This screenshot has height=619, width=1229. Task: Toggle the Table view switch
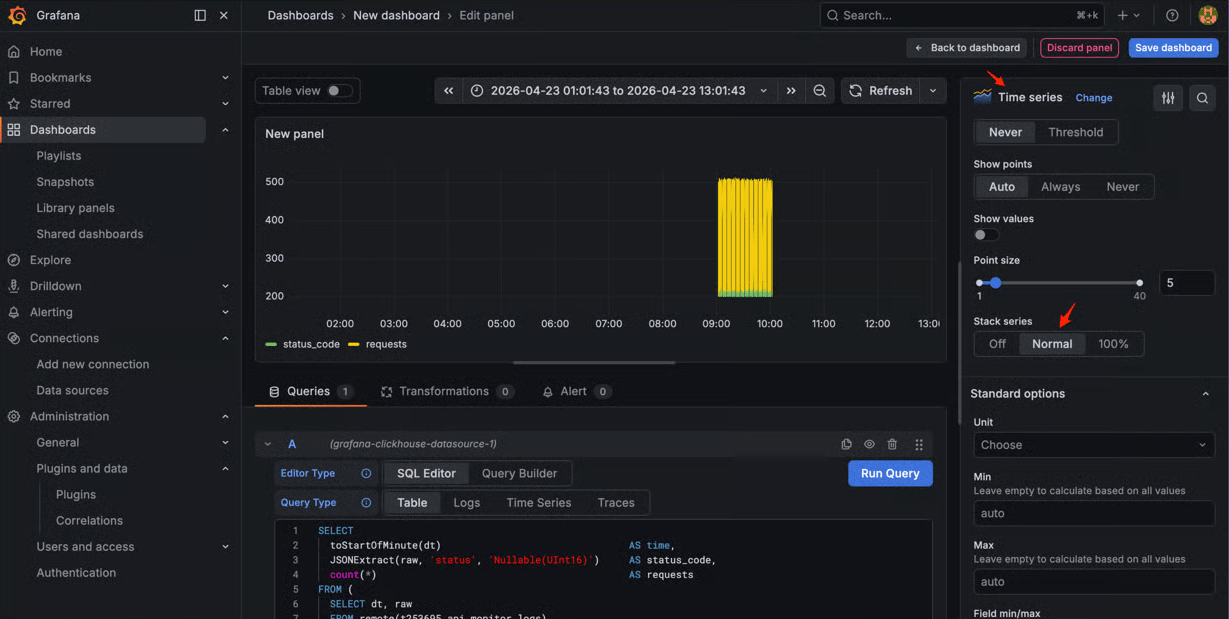click(339, 91)
